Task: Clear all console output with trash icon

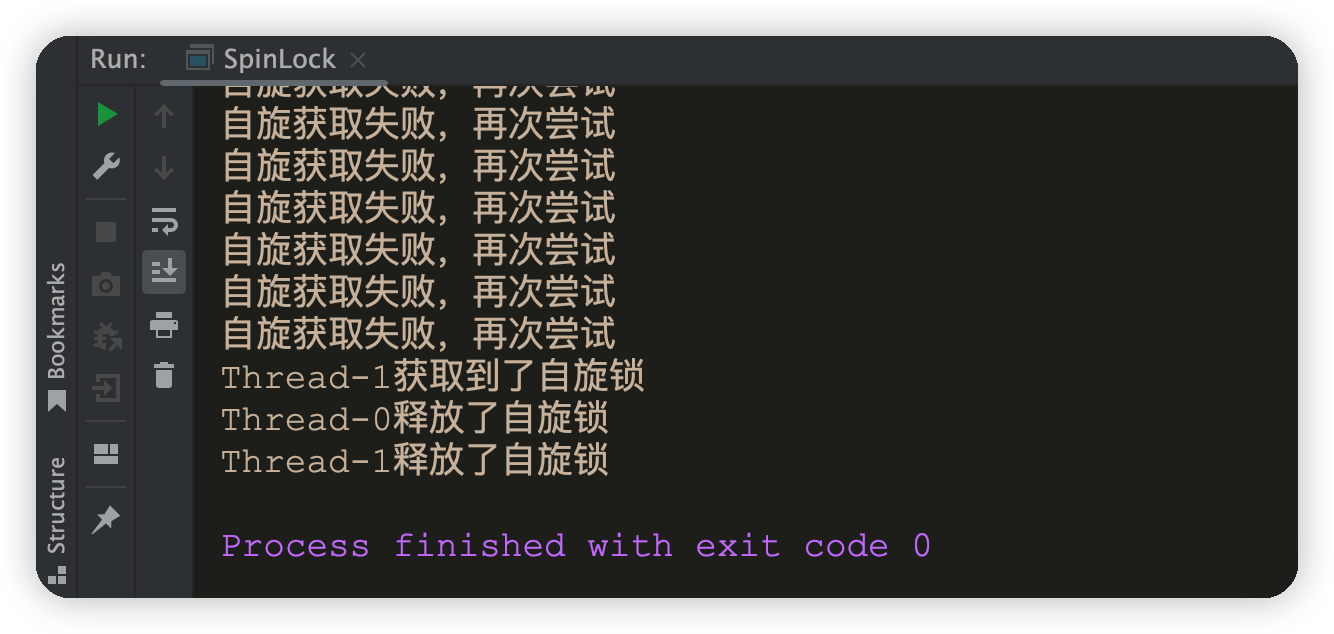Action: pos(164,375)
